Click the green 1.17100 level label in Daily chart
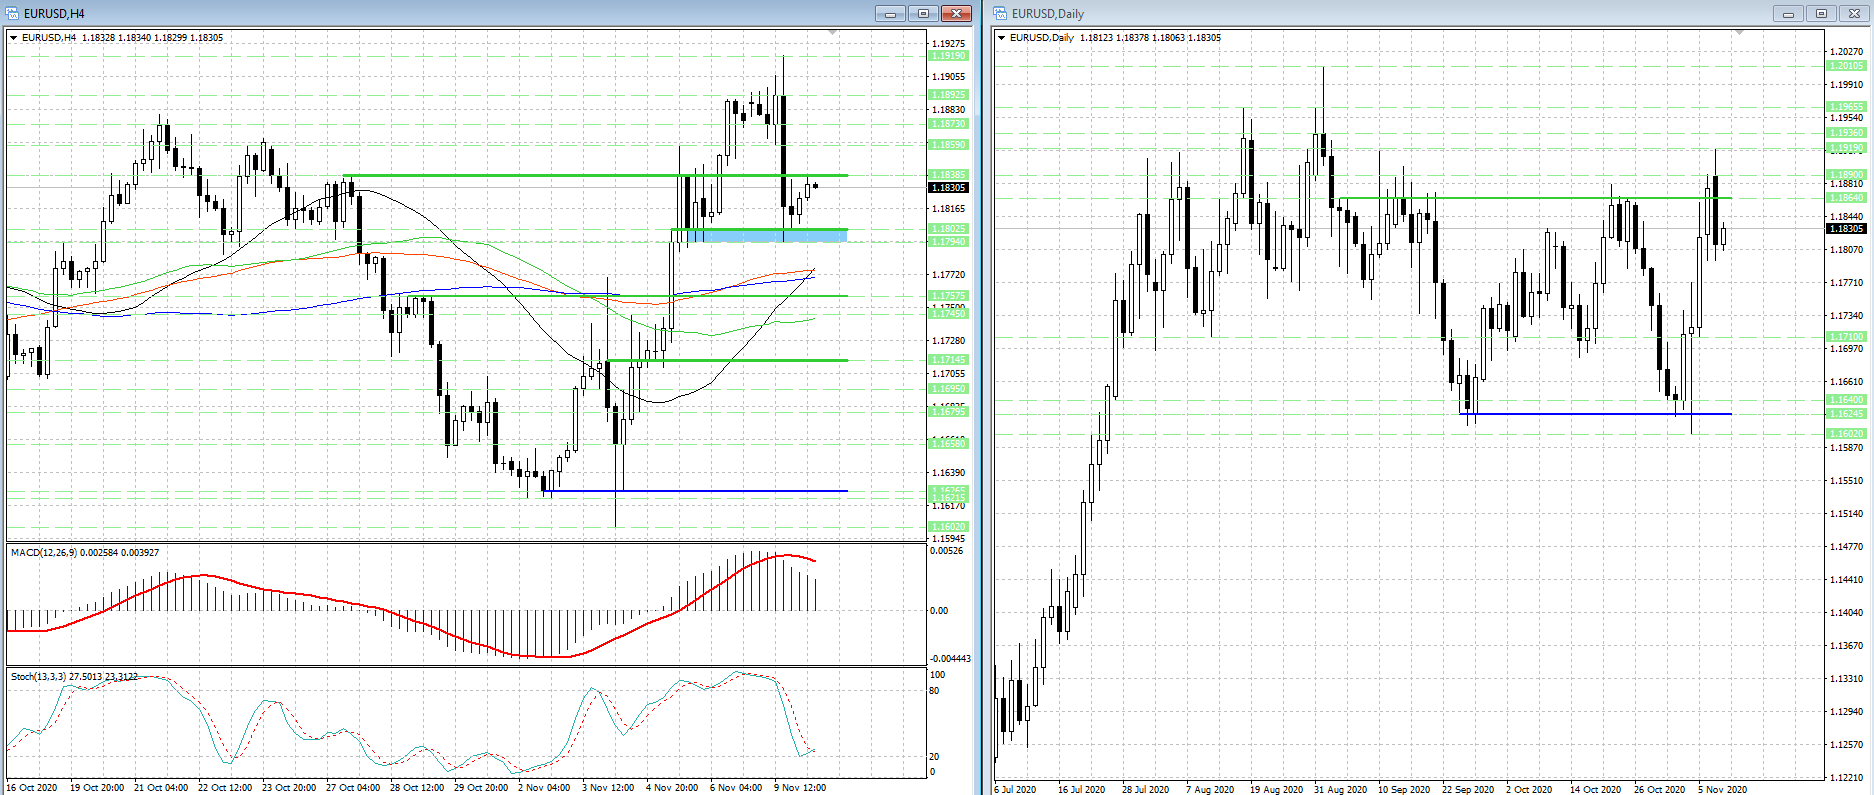This screenshot has width=1874, height=795. 1847,337
